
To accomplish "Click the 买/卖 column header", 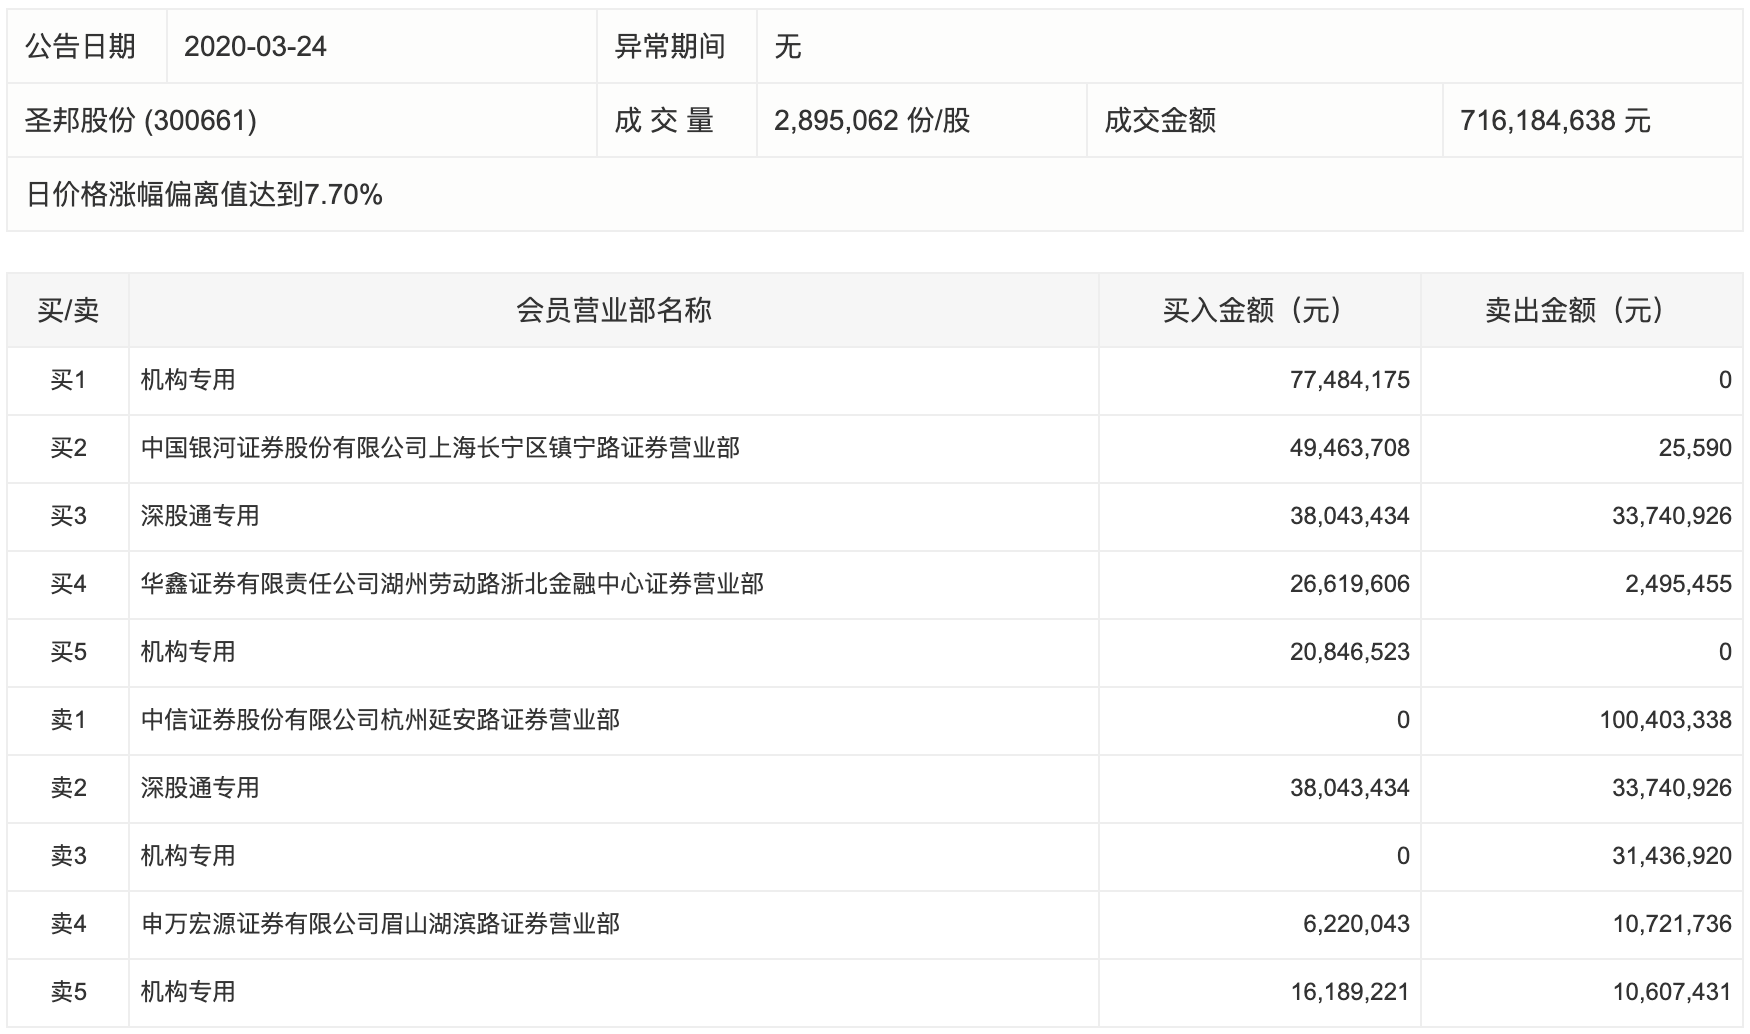I will 68,311.
